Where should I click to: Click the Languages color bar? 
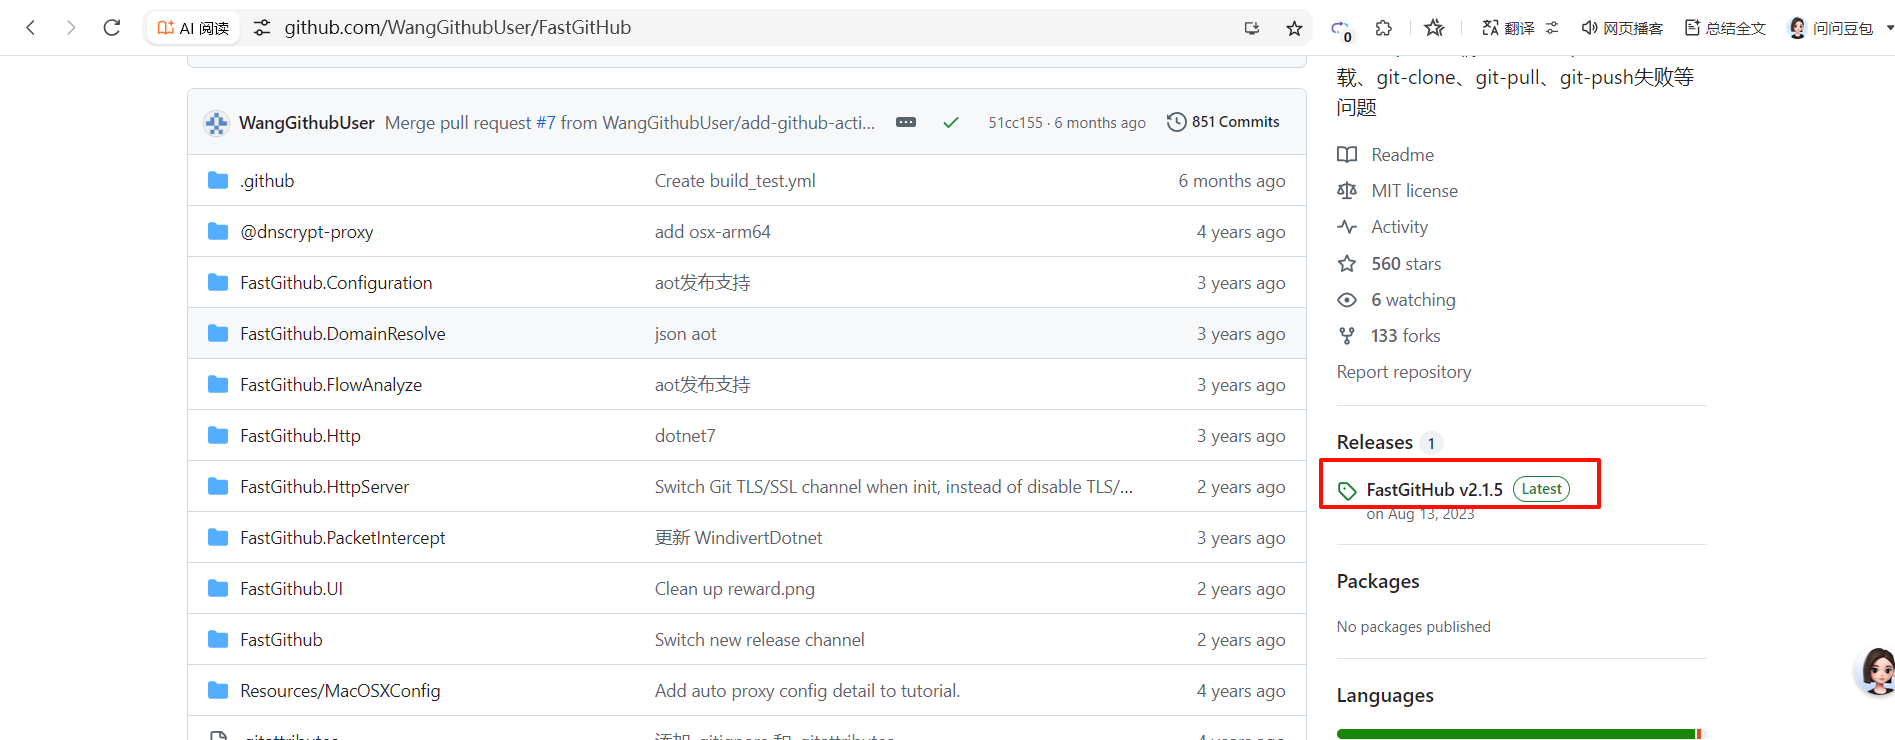pyautogui.click(x=1516, y=734)
